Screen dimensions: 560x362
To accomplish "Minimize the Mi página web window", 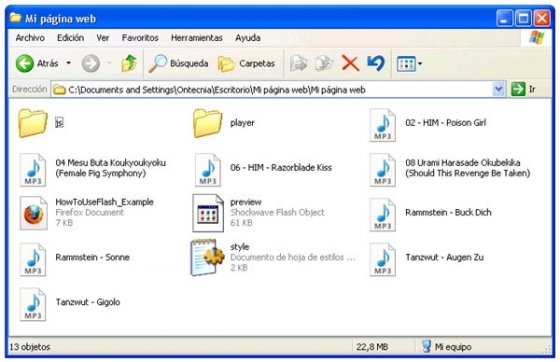I will point(505,18).
